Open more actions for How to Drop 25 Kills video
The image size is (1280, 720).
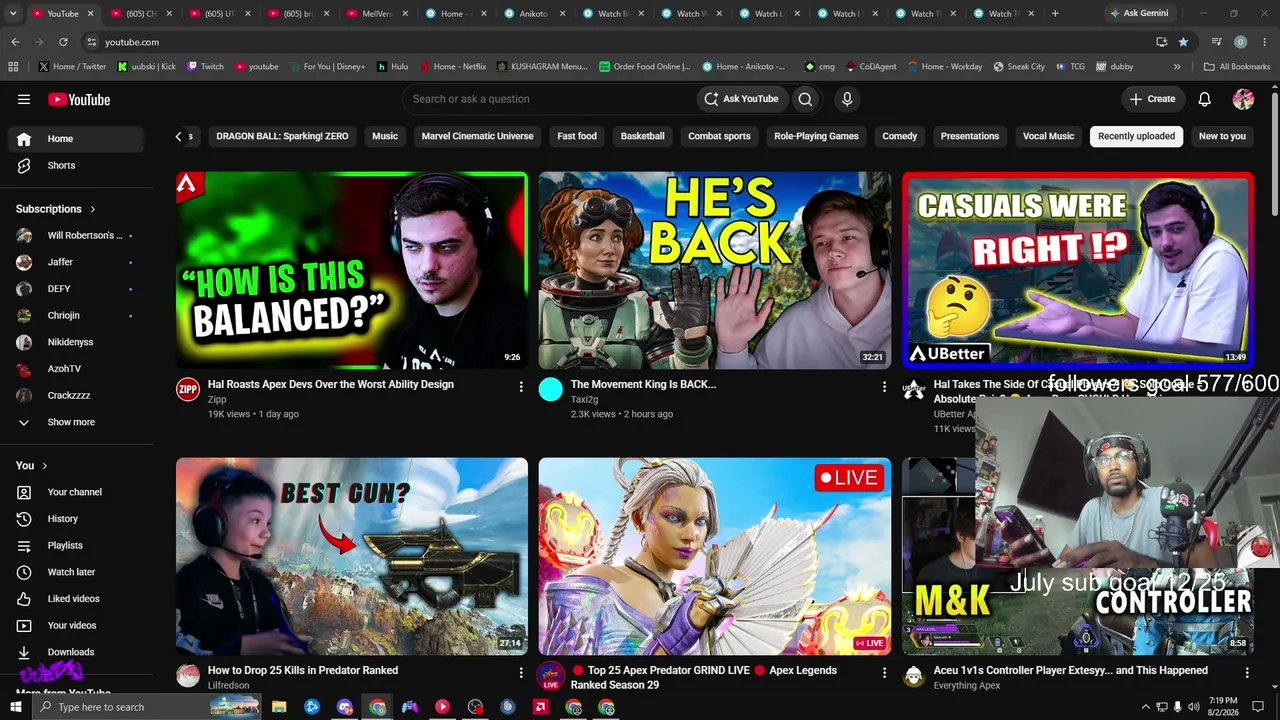point(521,672)
